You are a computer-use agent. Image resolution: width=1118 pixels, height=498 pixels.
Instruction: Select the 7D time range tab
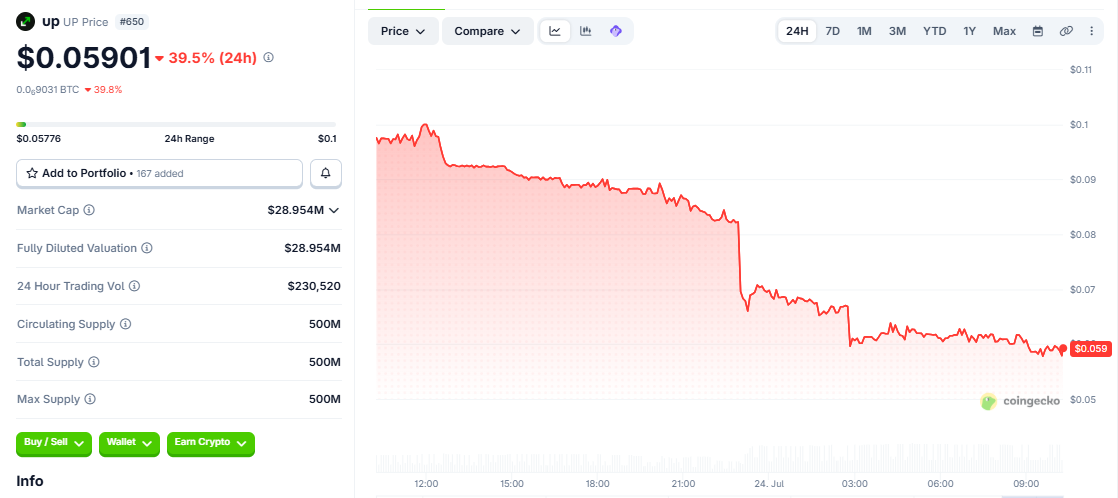tap(833, 31)
